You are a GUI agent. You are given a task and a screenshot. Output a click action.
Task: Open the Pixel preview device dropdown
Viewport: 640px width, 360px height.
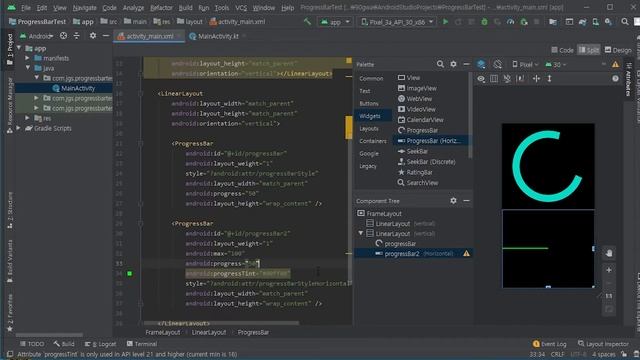(x=525, y=64)
